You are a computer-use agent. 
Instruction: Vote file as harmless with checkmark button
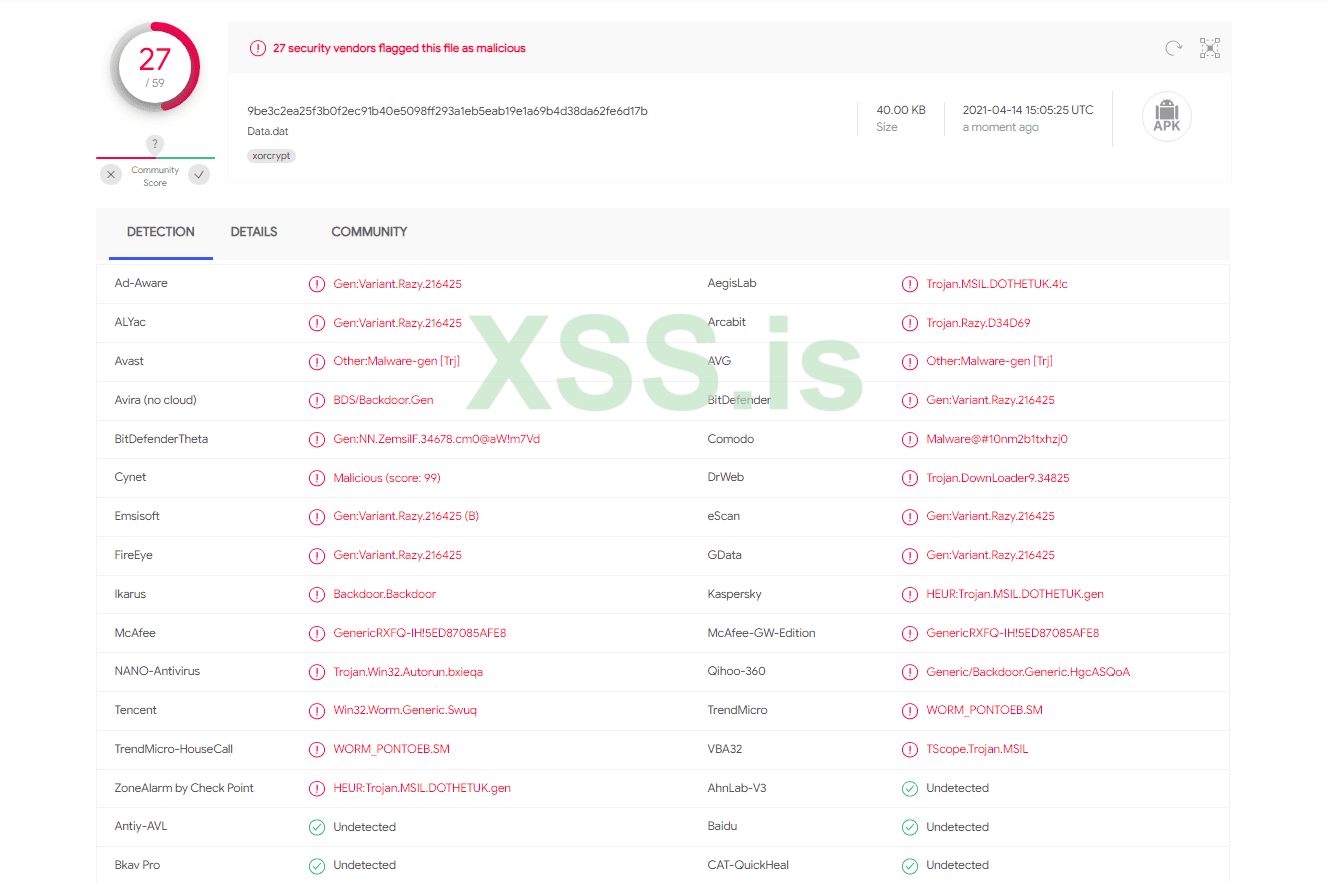point(200,175)
